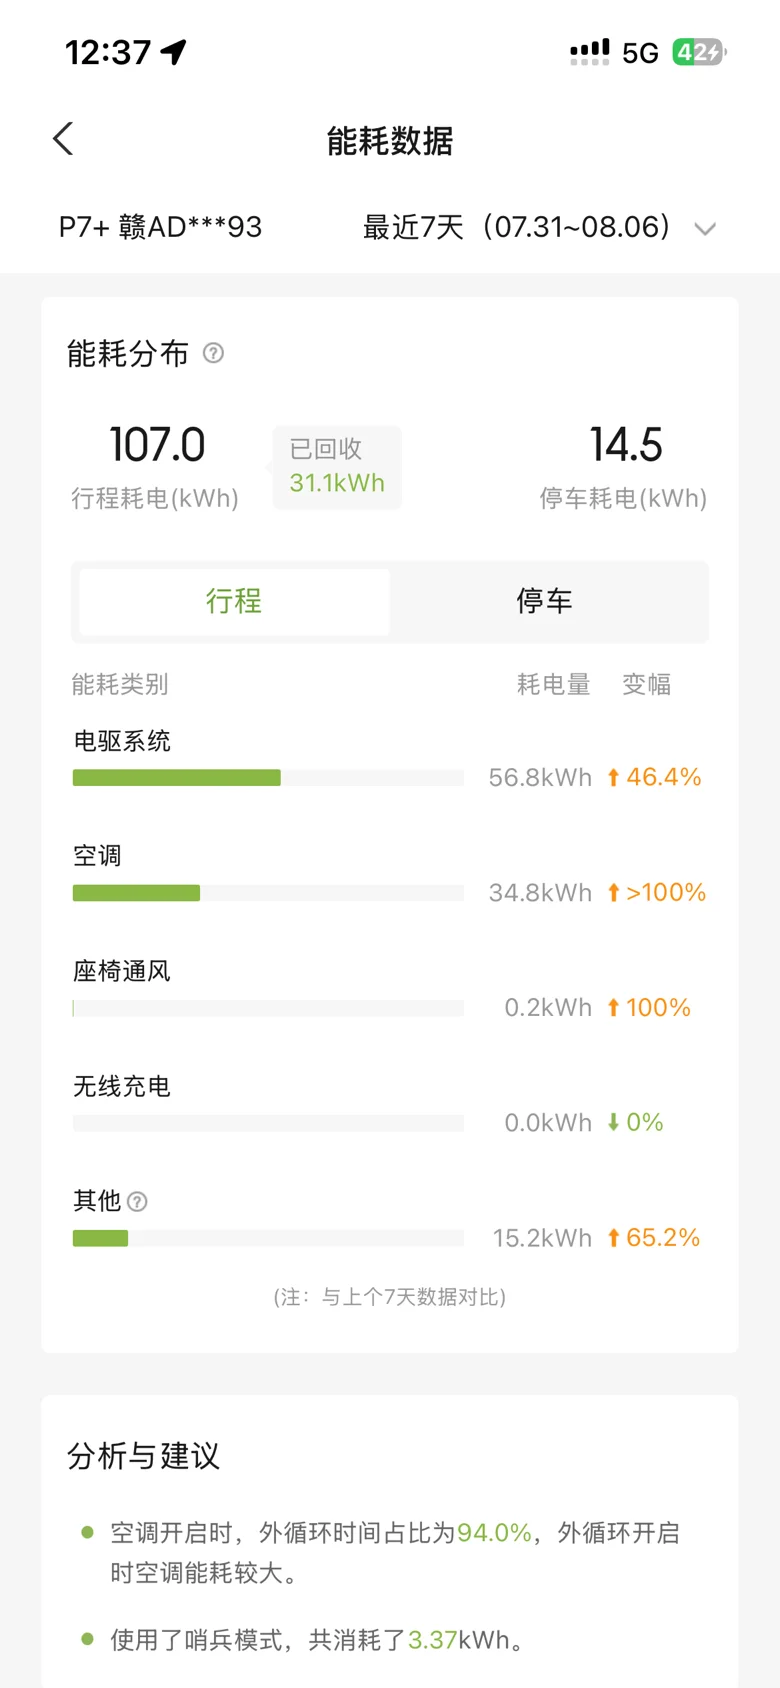Open help icon beside 能耗分布

(213, 353)
